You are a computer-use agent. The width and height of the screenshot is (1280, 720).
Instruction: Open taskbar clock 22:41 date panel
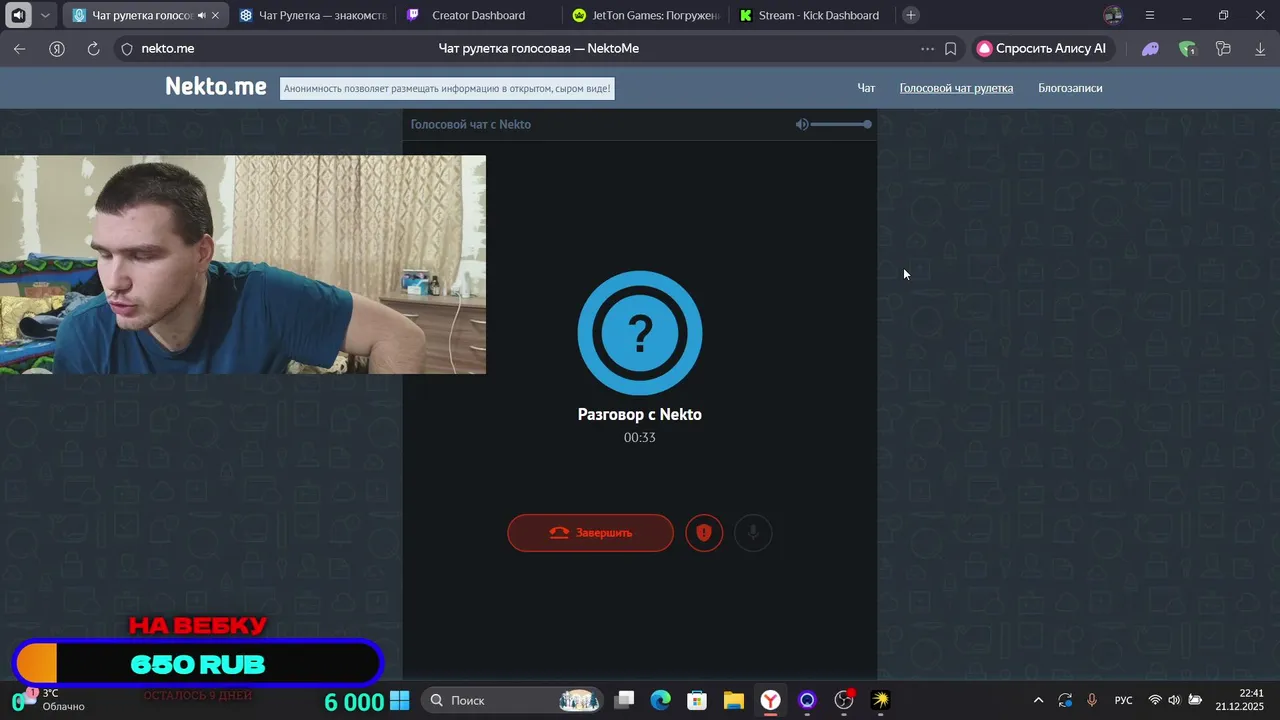click(1240, 700)
